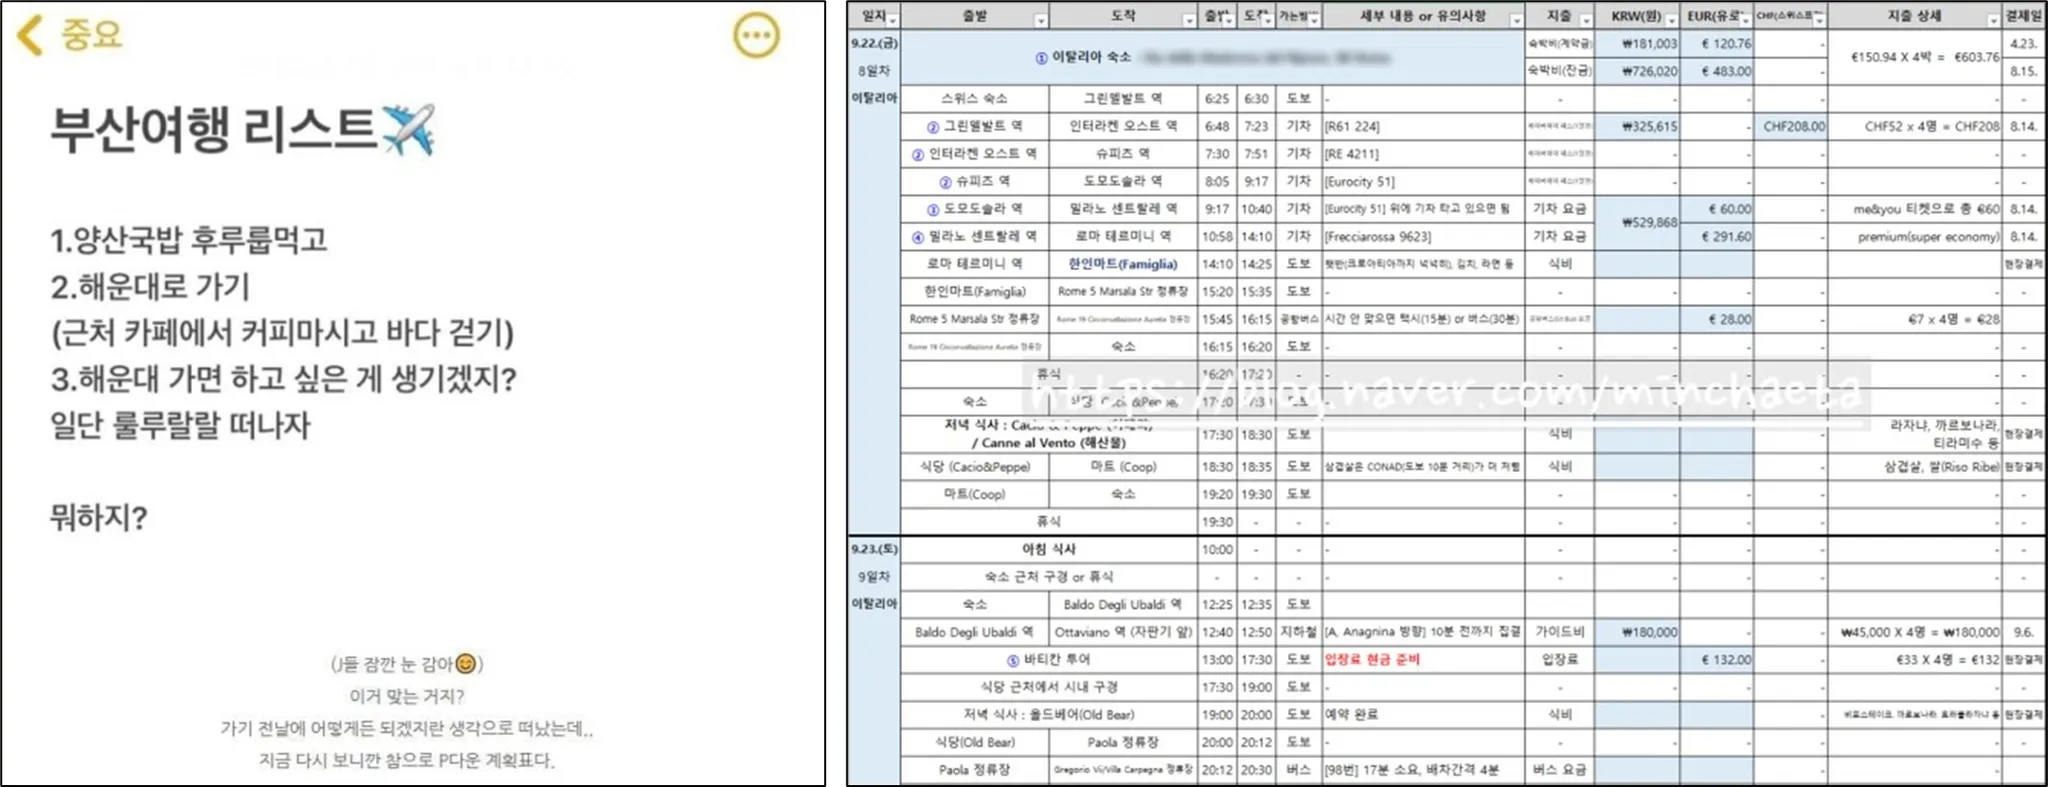The width and height of the screenshot is (2048, 787).
Task: Select the 저녁 식사 : 올드베어(Old Bear) cell
Action: coord(1048,715)
